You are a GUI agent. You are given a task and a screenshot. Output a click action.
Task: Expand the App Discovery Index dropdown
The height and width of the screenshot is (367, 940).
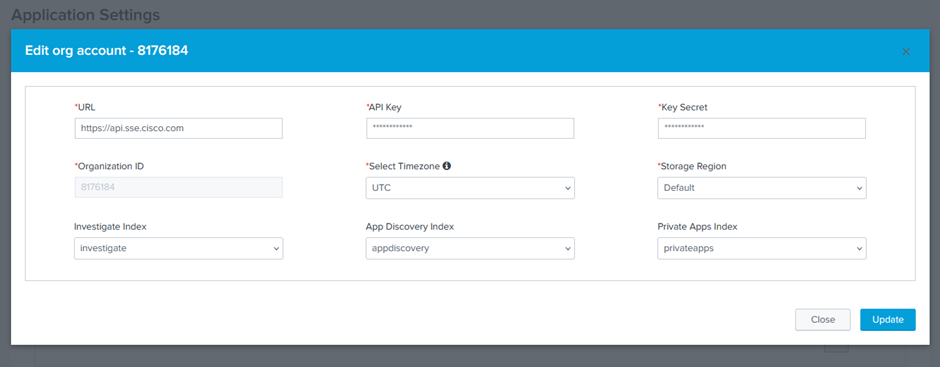coord(470,248)
